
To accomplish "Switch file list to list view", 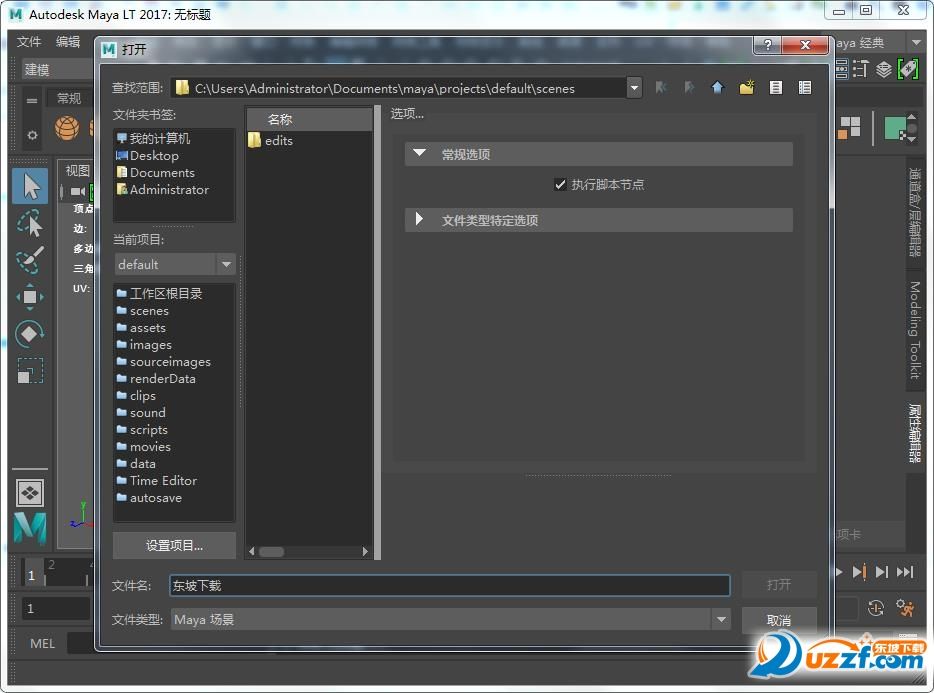I will [x=776, y=88].
